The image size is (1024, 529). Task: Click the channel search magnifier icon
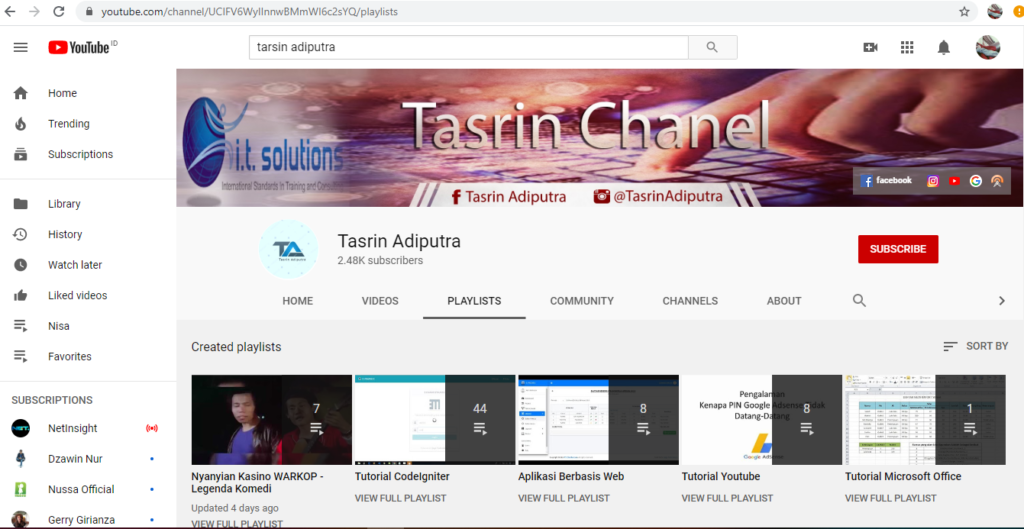859,300
